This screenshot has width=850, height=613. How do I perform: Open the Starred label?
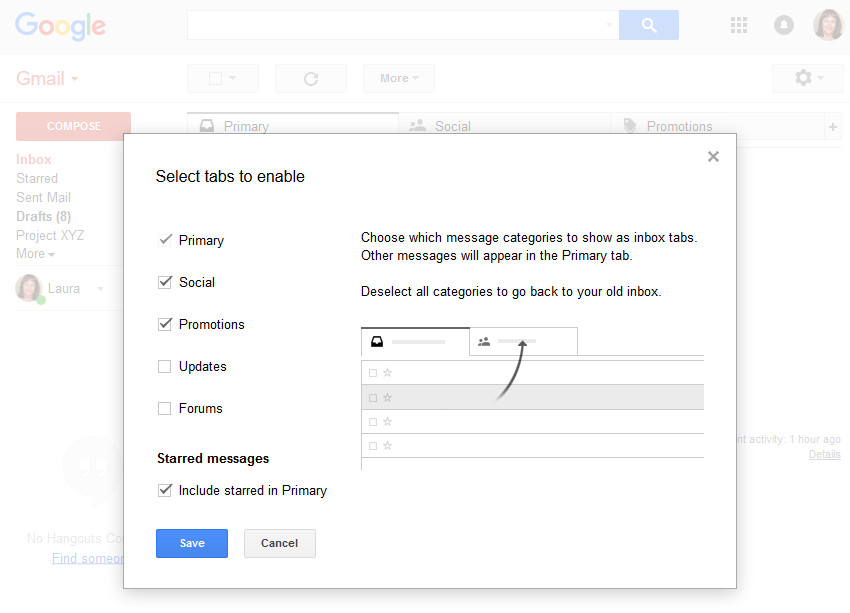(37, 178)
